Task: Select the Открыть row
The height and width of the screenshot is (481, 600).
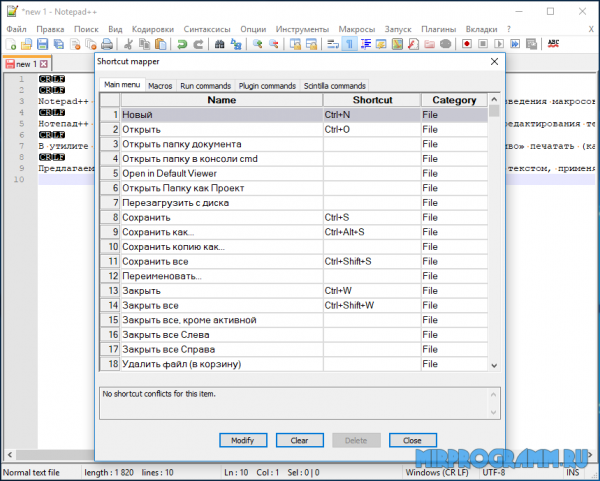Action: click(x=294, y=129)
